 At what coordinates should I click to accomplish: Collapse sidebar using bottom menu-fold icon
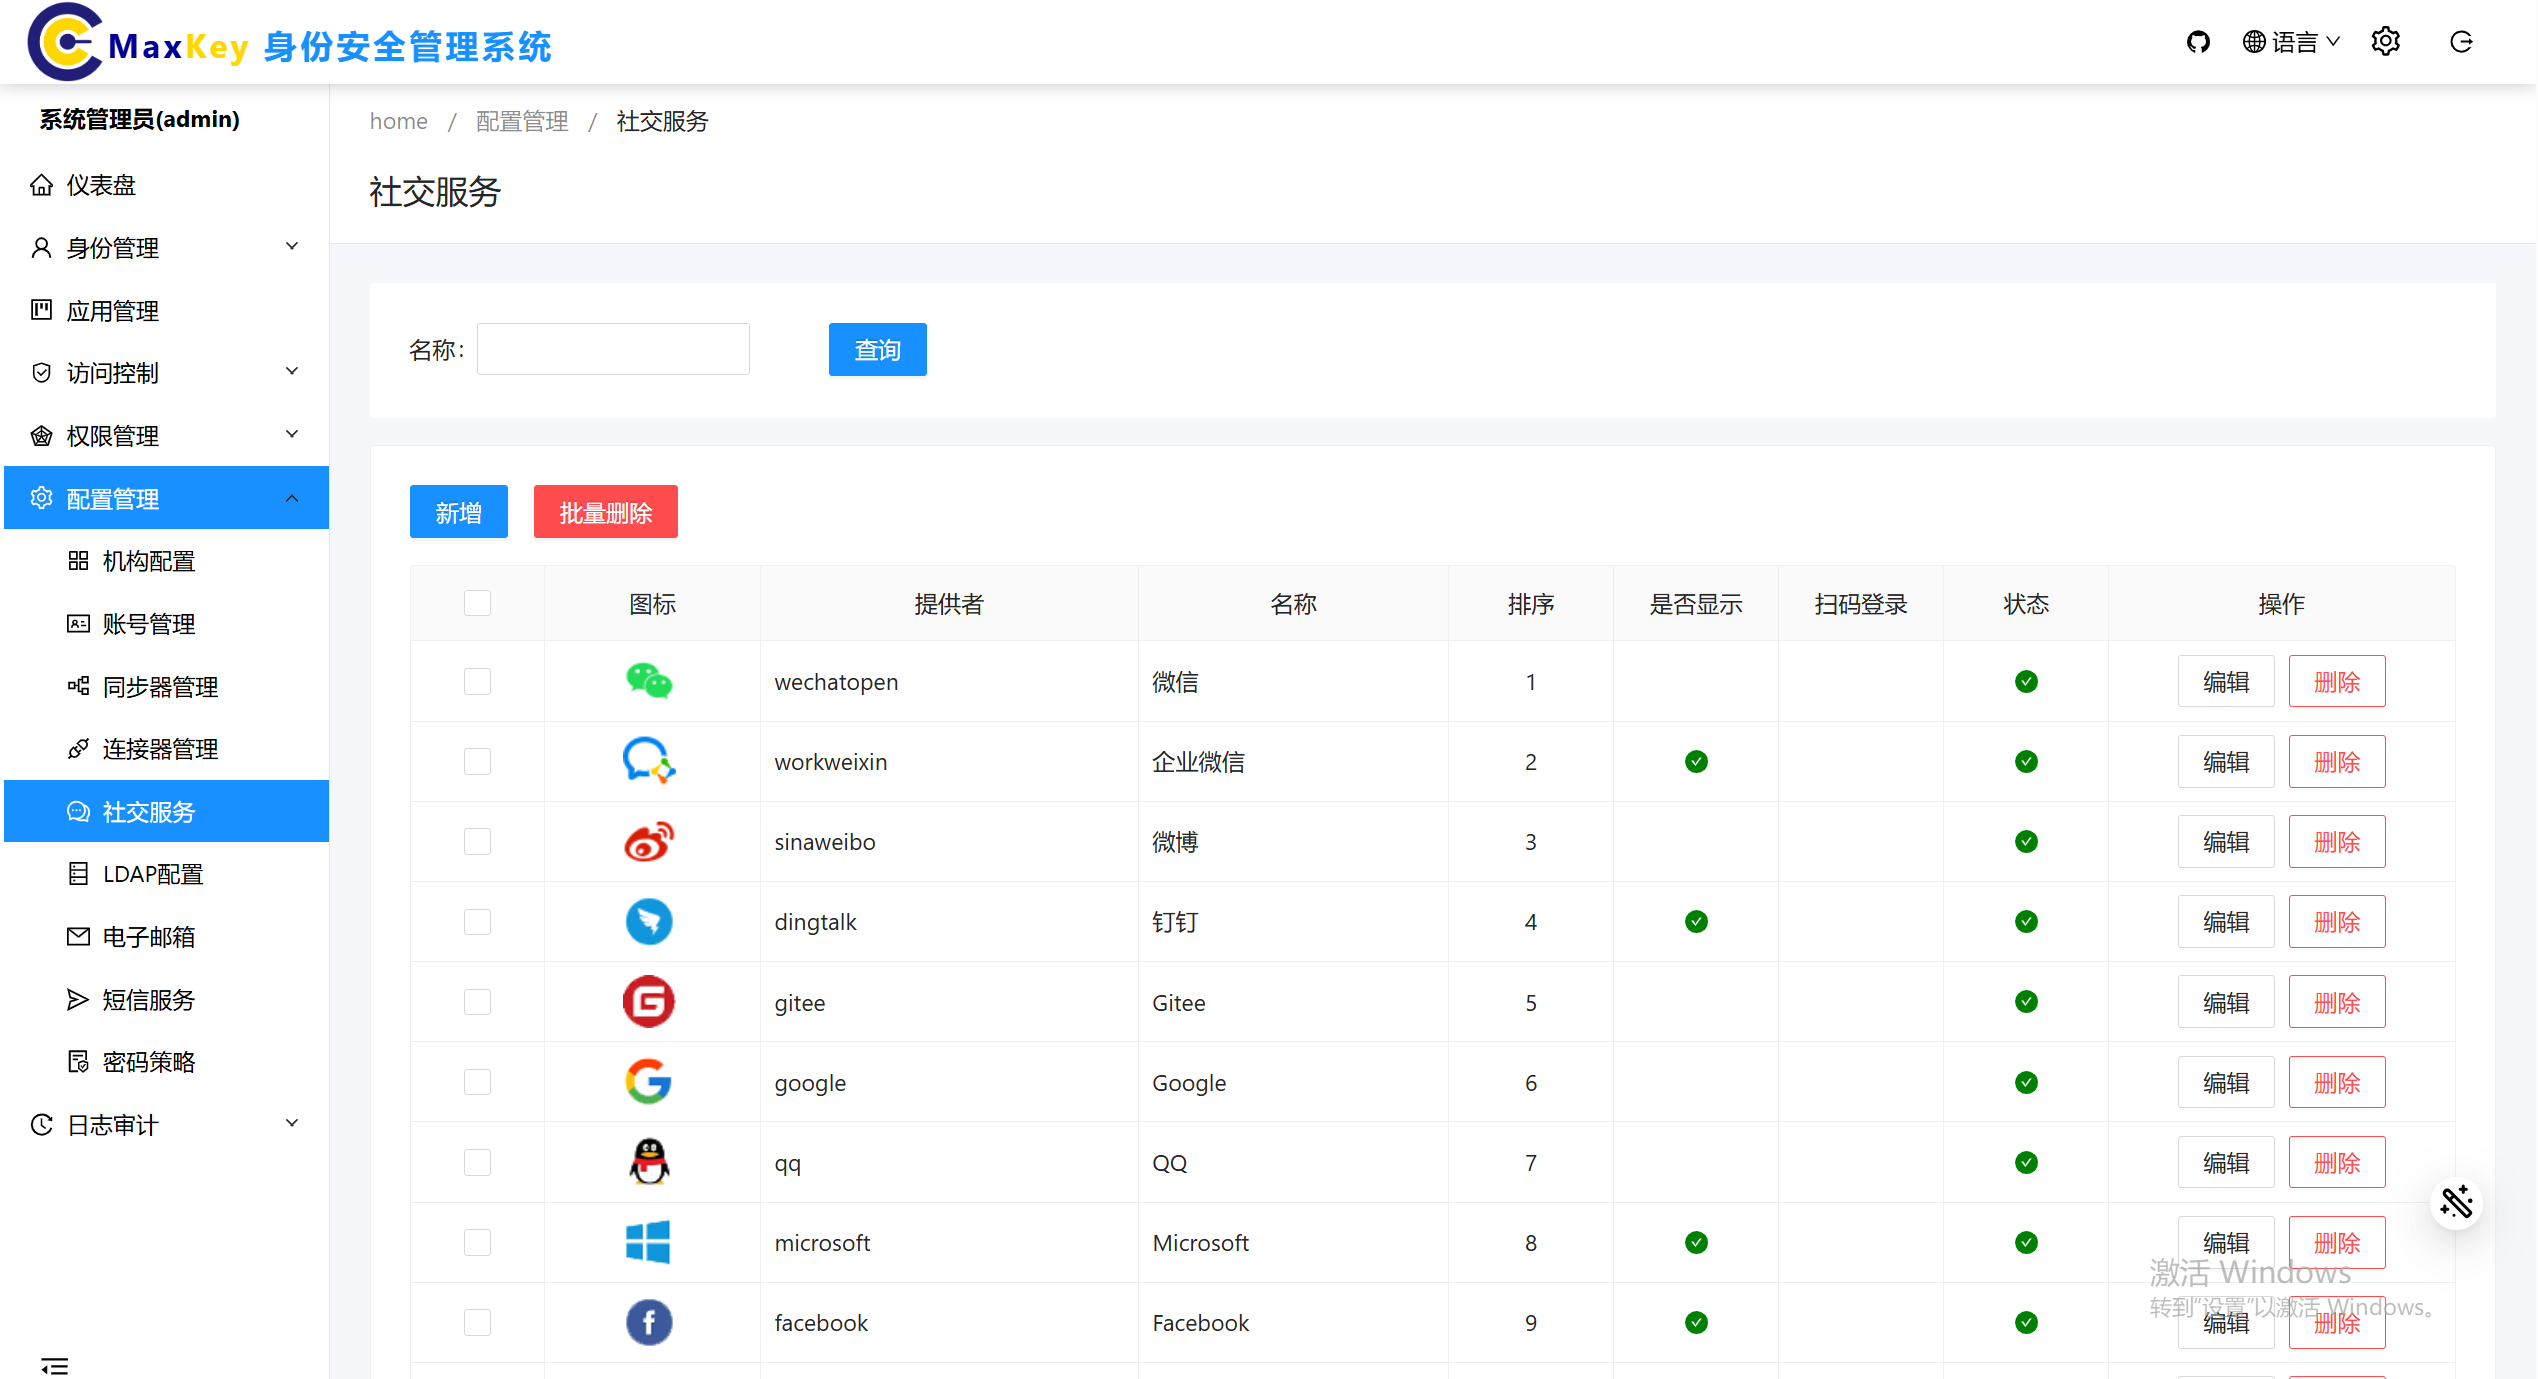[x=55, y=1365]
